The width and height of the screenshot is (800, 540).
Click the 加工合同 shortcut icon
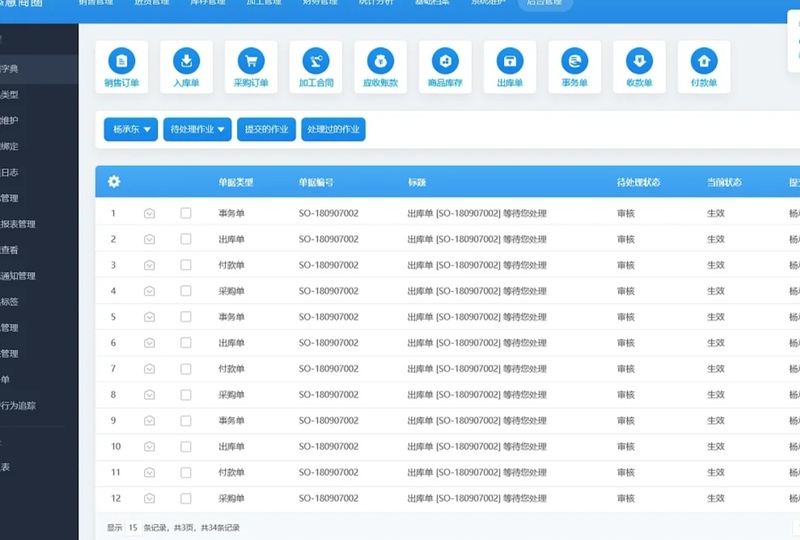[315, 60]
